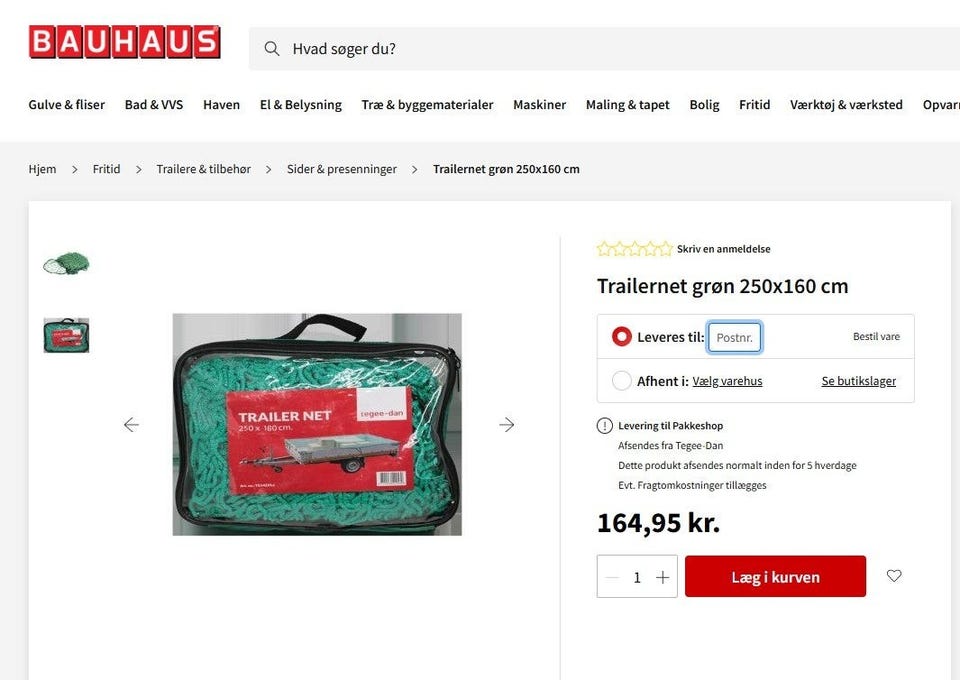Open the Vælg varehus selector
The height and width of the screenshot is (680, 960).
pos(727,381)
